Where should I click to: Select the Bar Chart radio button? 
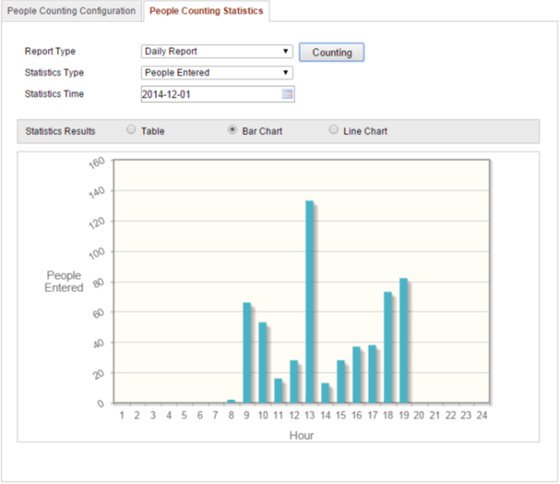coord(232,129)
